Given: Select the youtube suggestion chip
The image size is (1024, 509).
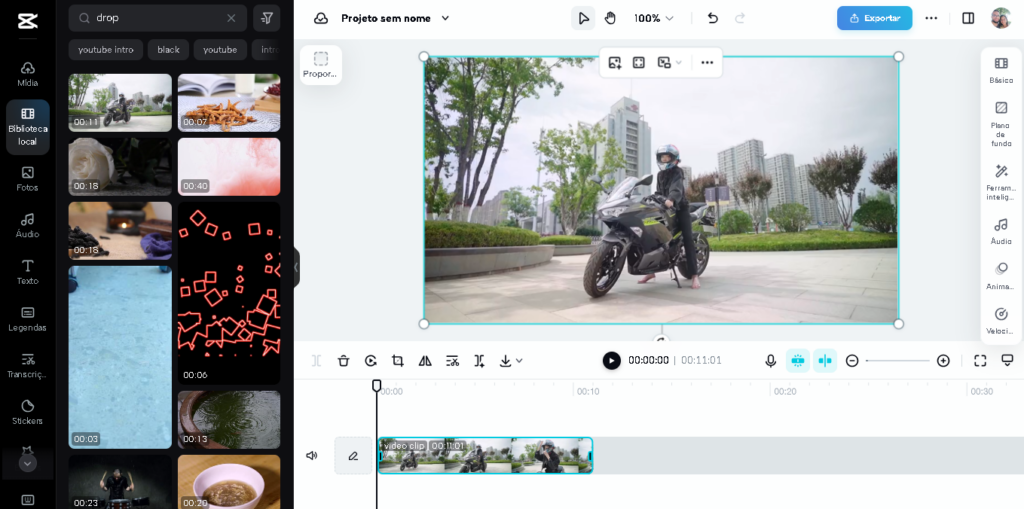Looking at the screenshot, I should tap(220, 50).
